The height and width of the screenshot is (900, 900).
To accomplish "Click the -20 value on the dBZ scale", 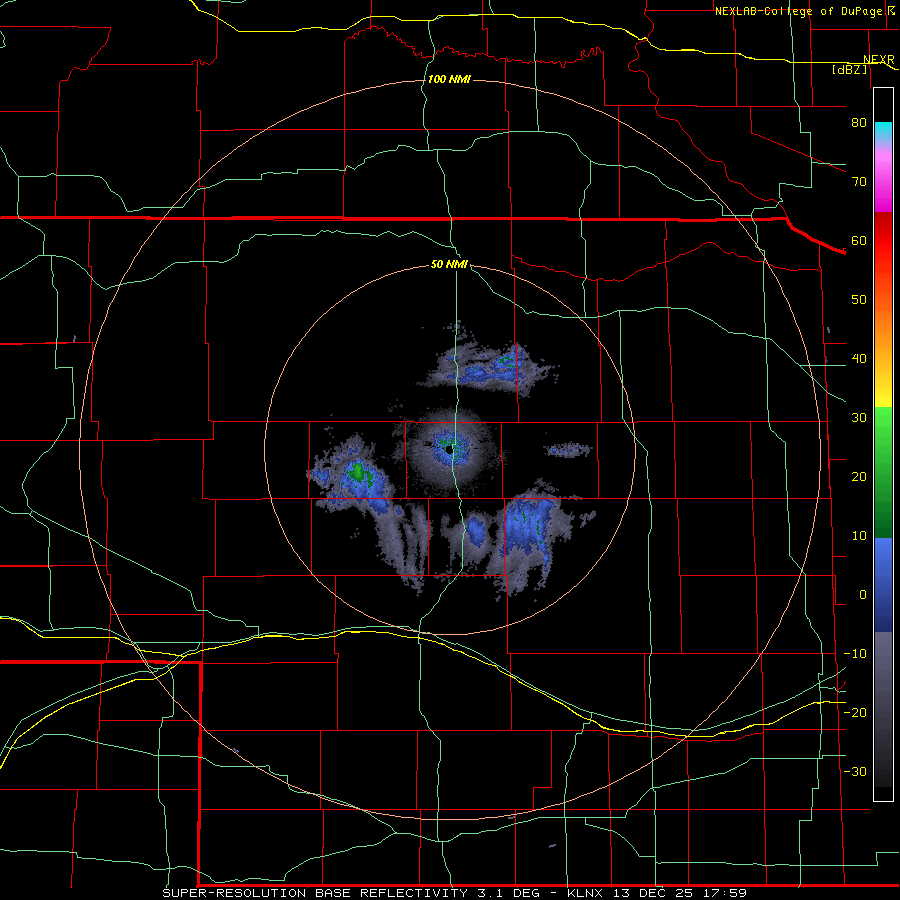I will coord(855,713).
